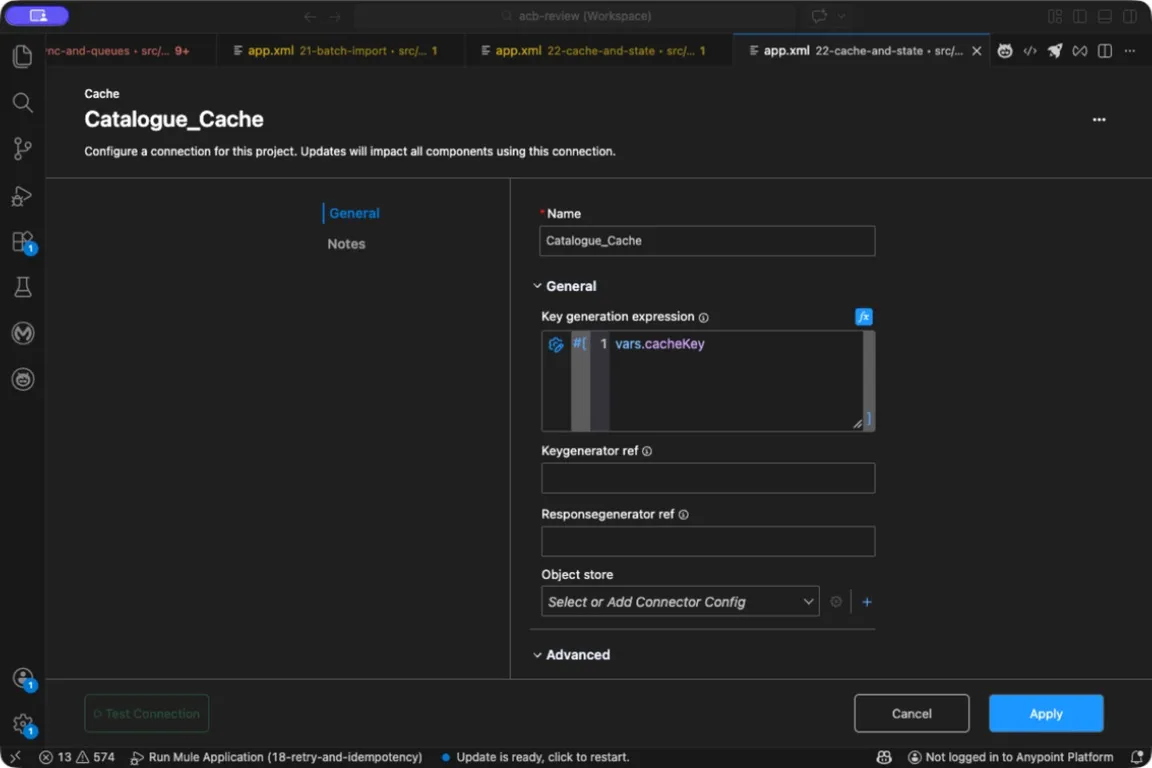Click the rocket deploy icon
1152x768 pixels.
click(1055, 51)
